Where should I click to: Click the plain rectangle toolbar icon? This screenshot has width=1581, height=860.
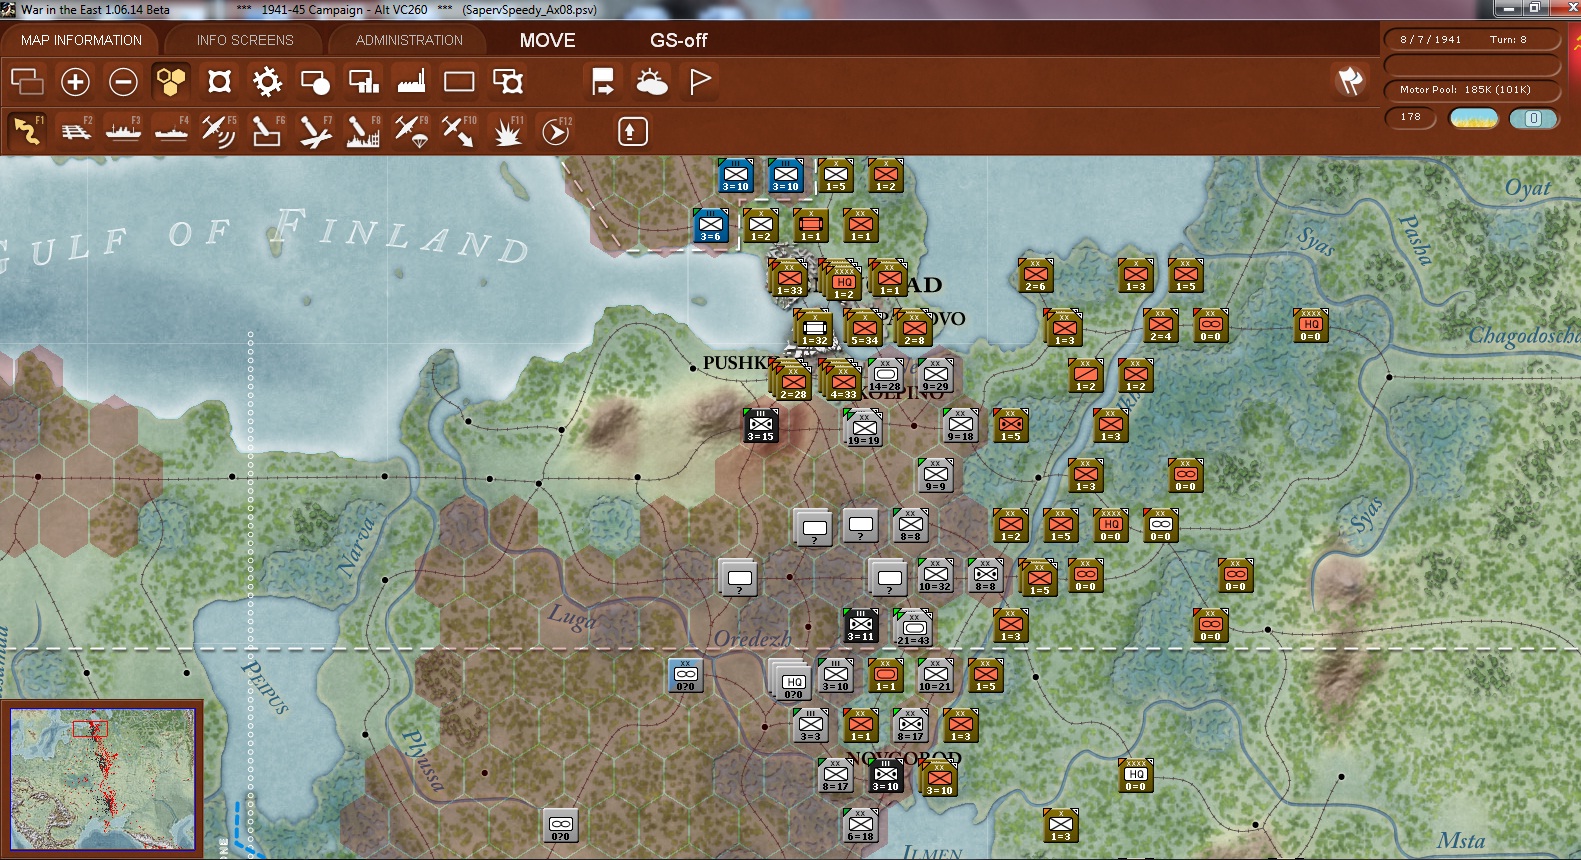459,81
